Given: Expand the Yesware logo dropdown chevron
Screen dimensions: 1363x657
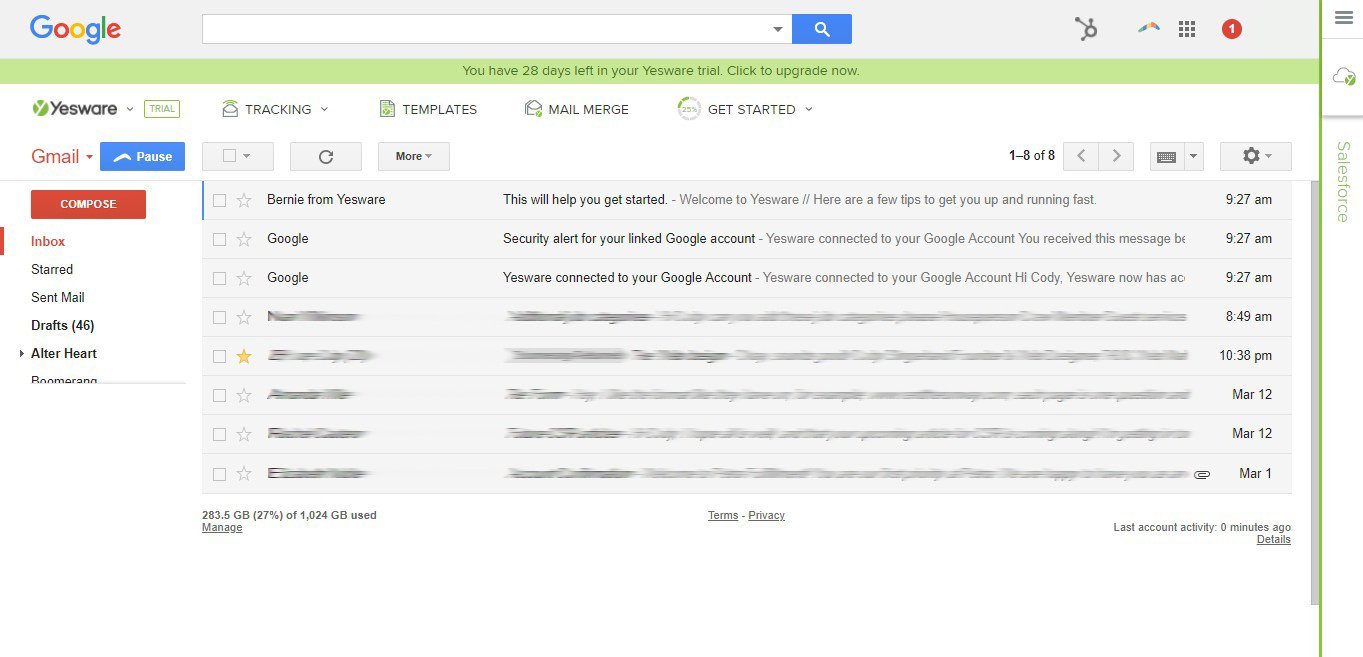Looking at the screenshot, I should pos(130,109).
